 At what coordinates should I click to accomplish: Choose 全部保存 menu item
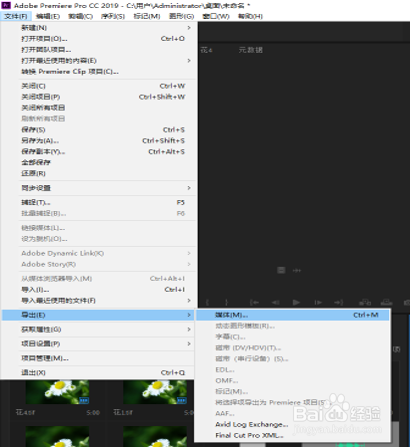coord(98,162)
